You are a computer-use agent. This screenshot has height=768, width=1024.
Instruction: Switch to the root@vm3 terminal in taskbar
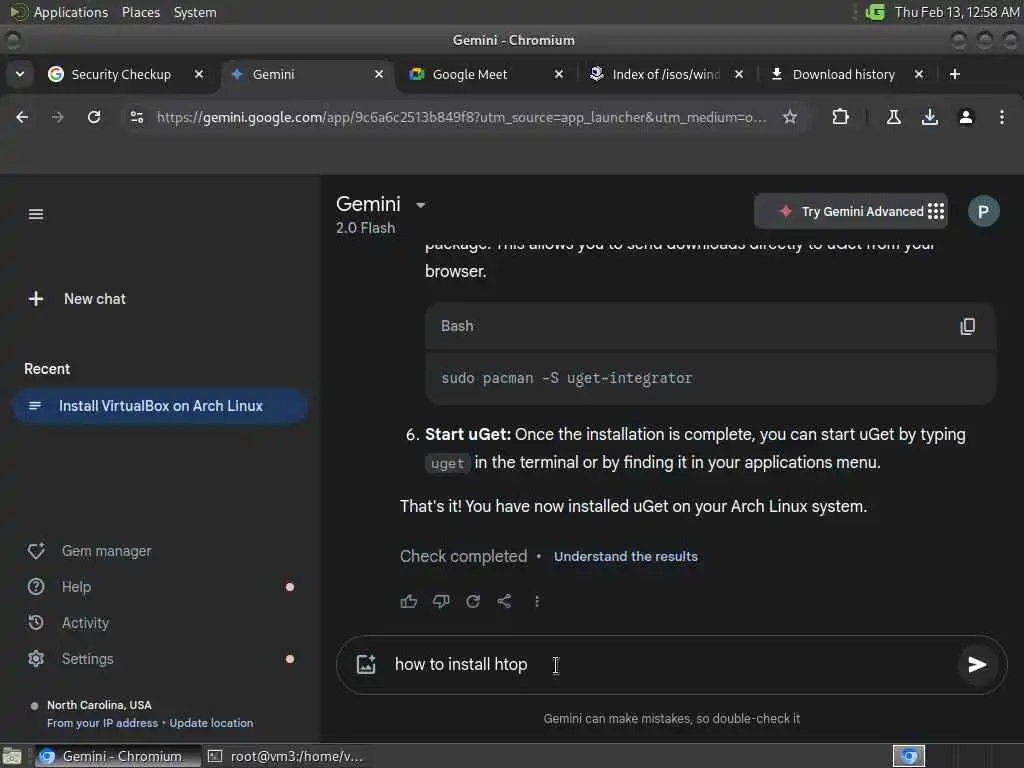click(x=285, y=756)
